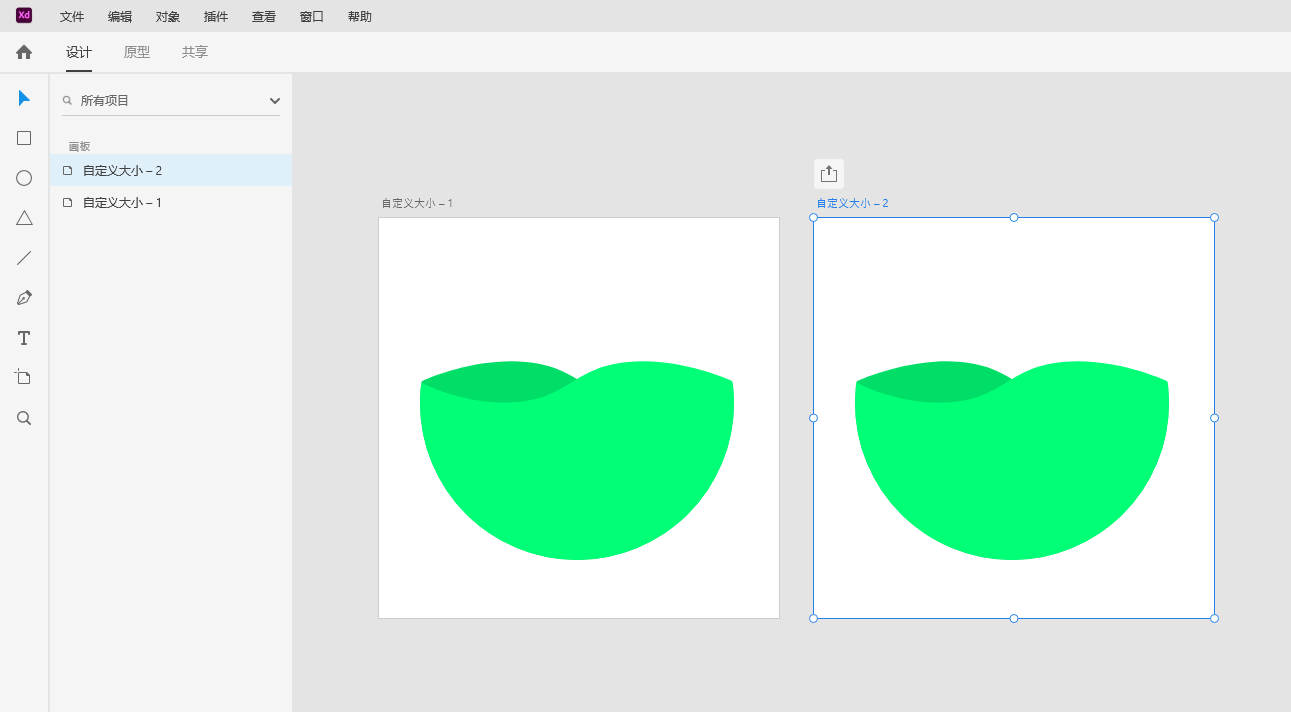This screenshot has height=712, width=1291.
Task: Click left-middle resize handle of artboard 2
Action: click(x=813, y=418)
